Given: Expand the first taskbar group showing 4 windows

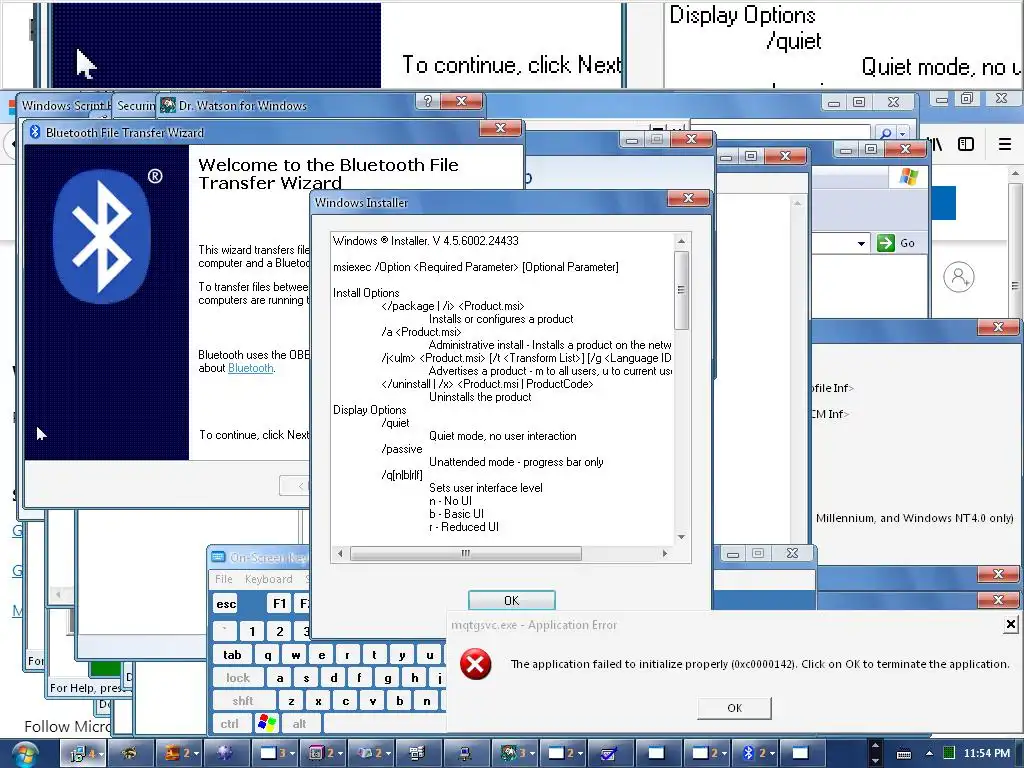Looking at the screenshot, I should (x=83, y=753).
